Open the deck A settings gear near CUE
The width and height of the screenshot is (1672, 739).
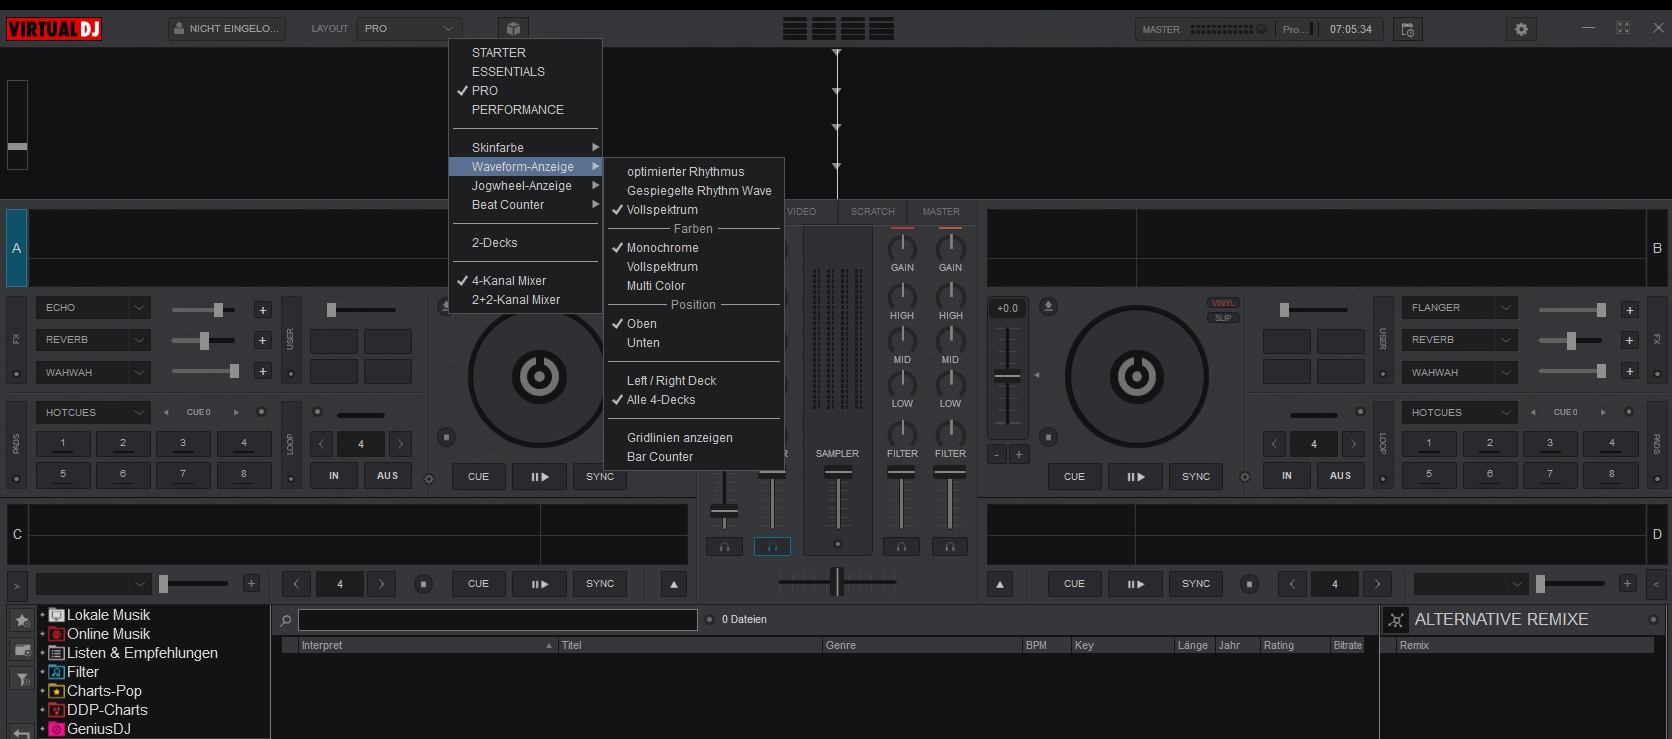tap(429, 479)
